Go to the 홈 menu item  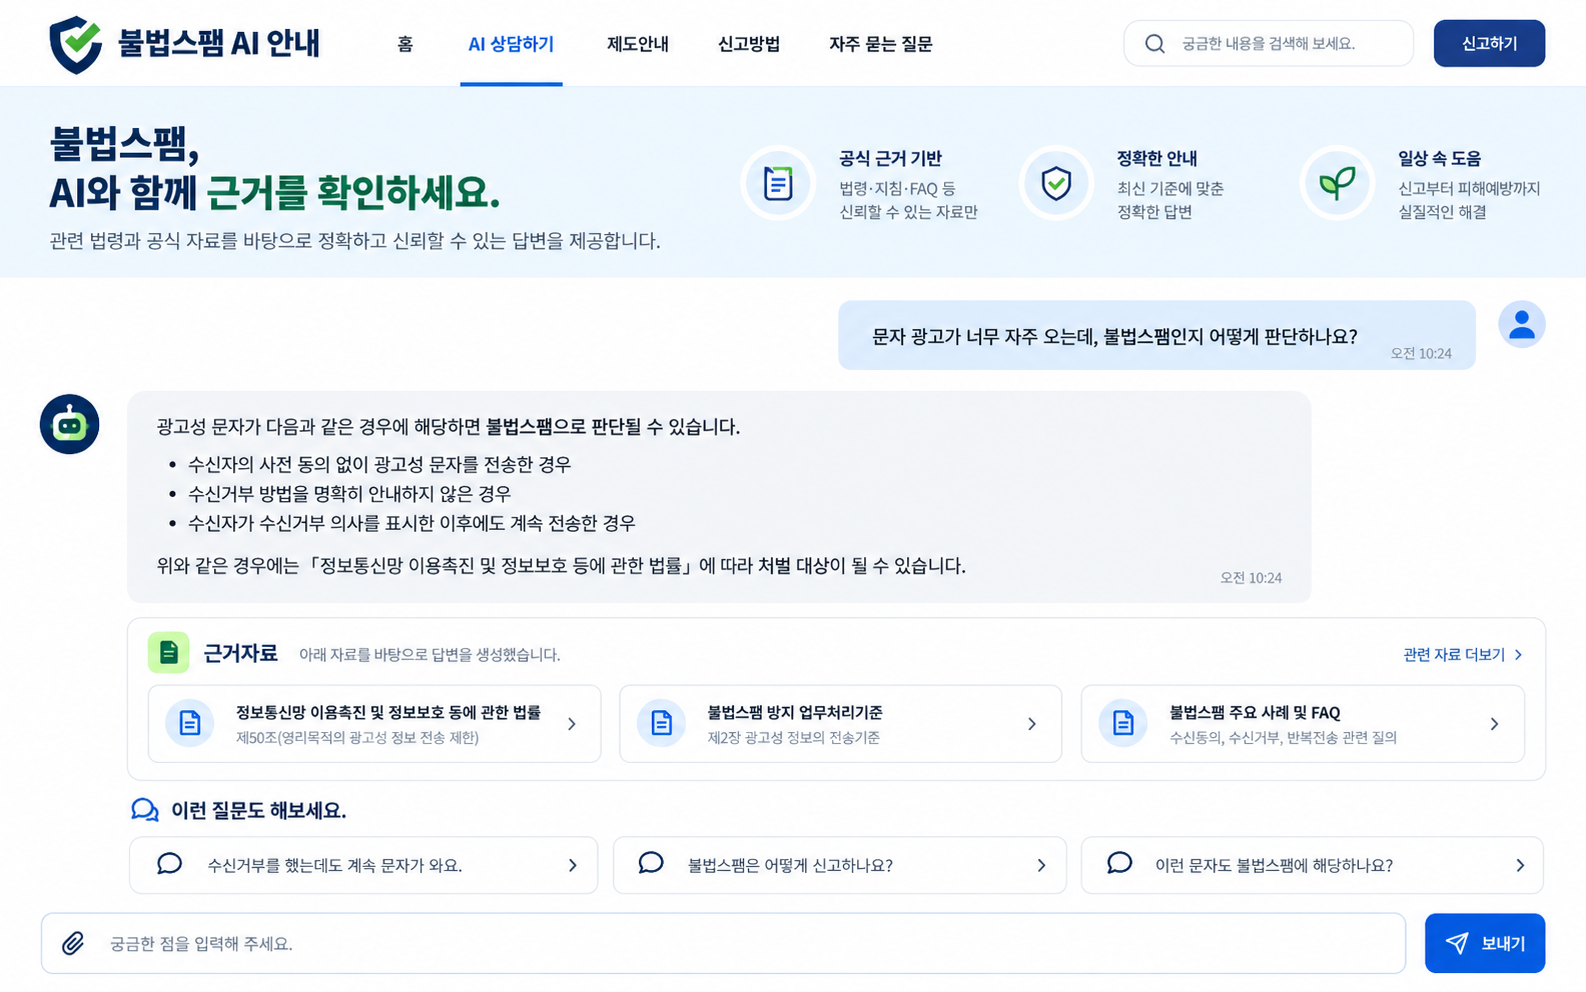pyautogui.click(x=405, y=44)
